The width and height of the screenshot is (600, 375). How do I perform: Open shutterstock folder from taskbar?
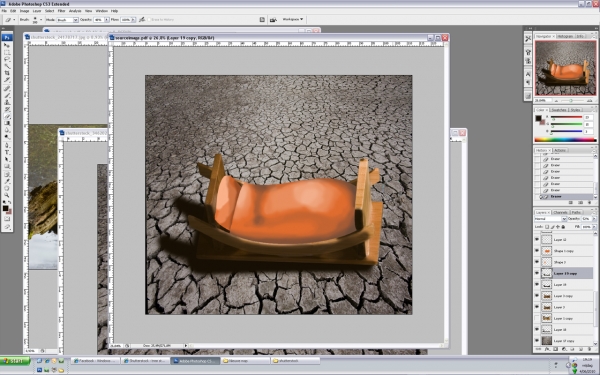click(295, 361)
